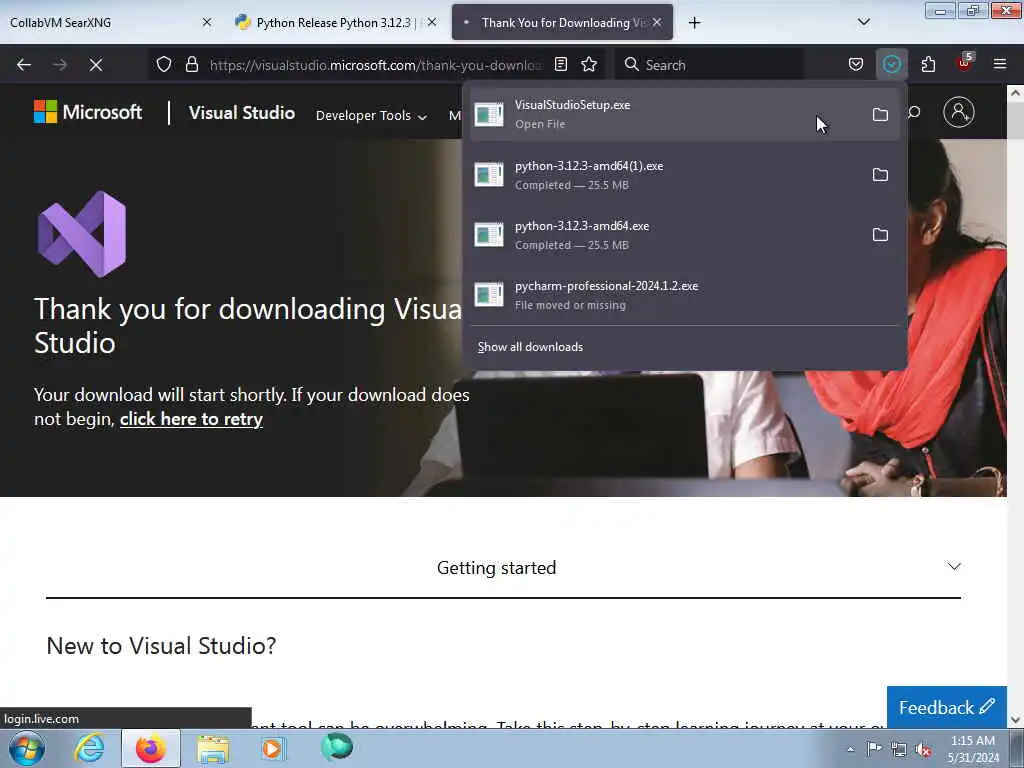Switch to Python Release Python 3.12.3 tab
This screenshot has height=768, width=1024.
pos(336,22)
